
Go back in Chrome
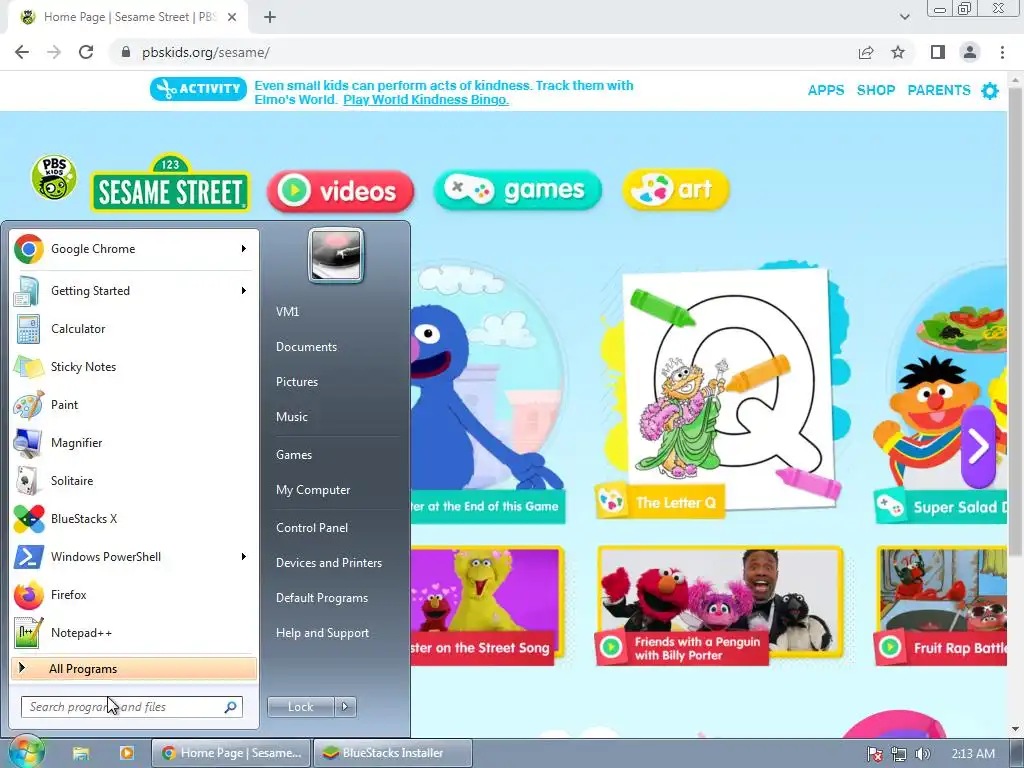pos(22,52)
